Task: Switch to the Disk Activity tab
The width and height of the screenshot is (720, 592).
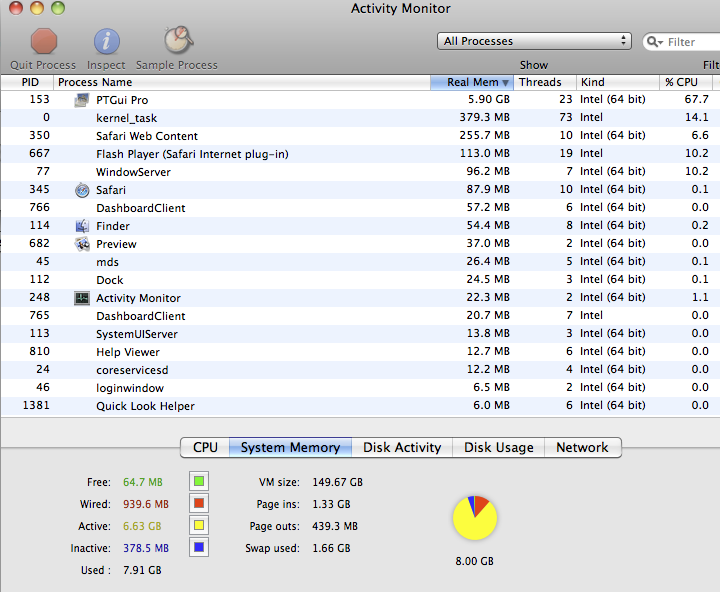Action: [x=402, y=447]
